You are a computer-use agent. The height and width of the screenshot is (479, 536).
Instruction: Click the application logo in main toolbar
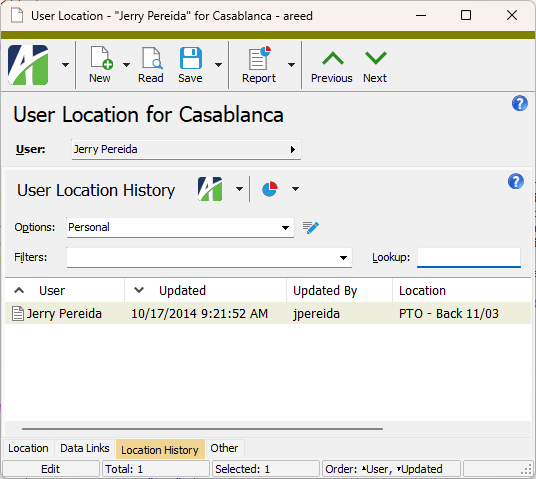(x=28, y=65)
